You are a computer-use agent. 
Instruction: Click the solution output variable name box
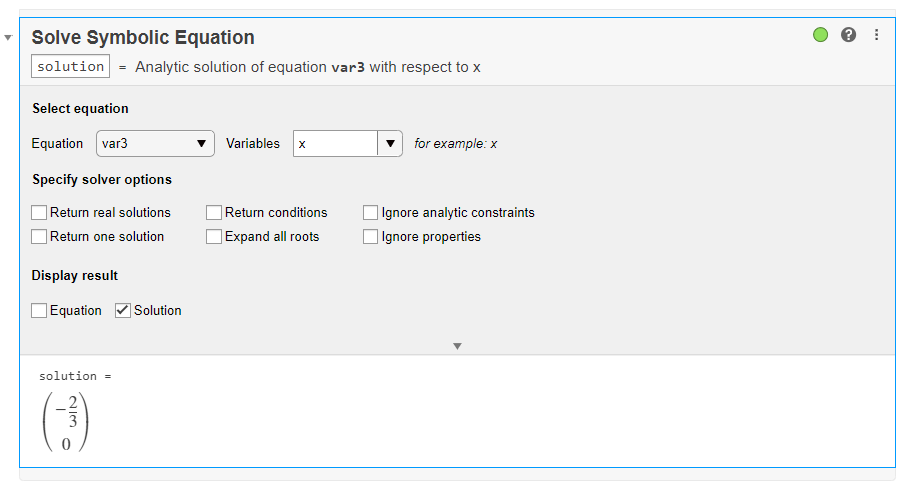pyautogui.click(x=70, y=66)
